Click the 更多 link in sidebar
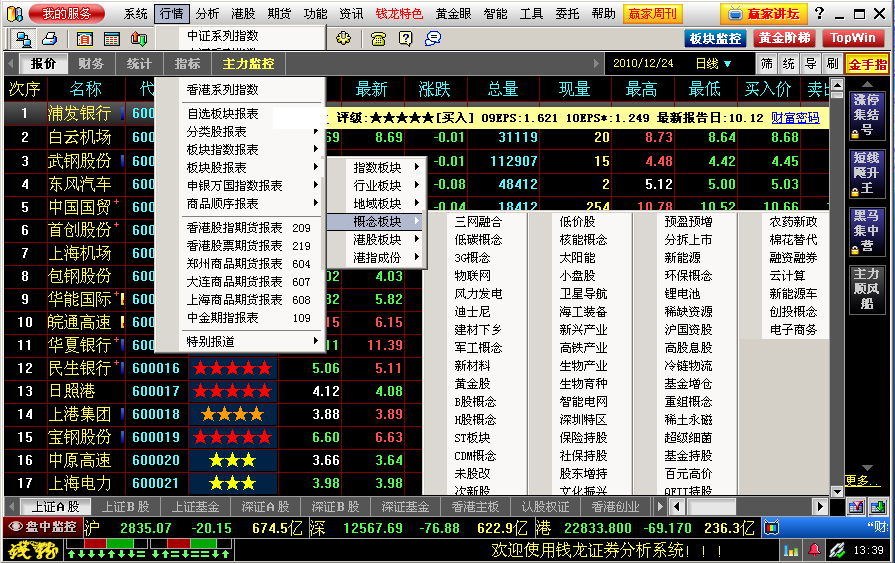The width and height of the screenshot is (895, 563). [860, 480]
